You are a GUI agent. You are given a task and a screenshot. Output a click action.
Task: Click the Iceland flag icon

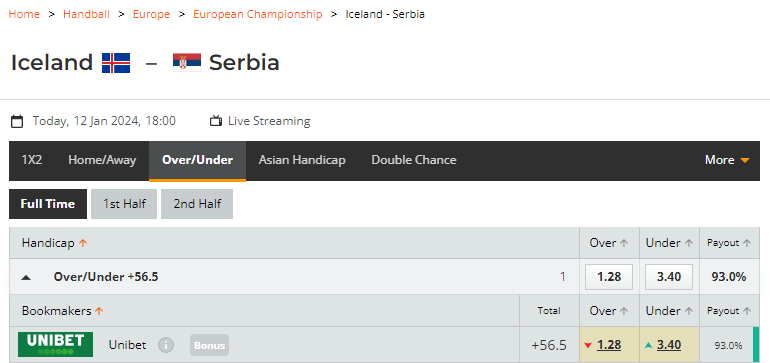click(116, 63)
